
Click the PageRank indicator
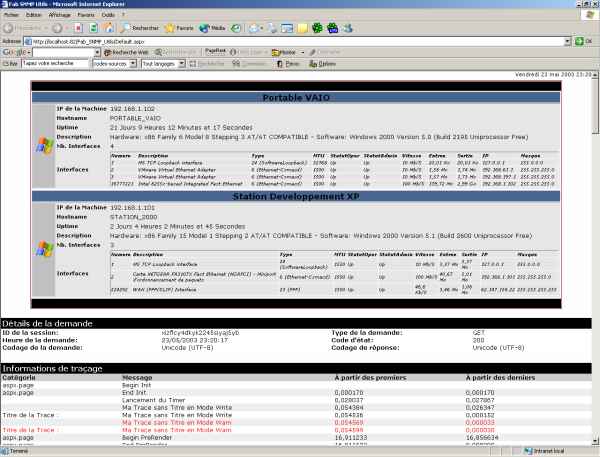pos(215,52)
